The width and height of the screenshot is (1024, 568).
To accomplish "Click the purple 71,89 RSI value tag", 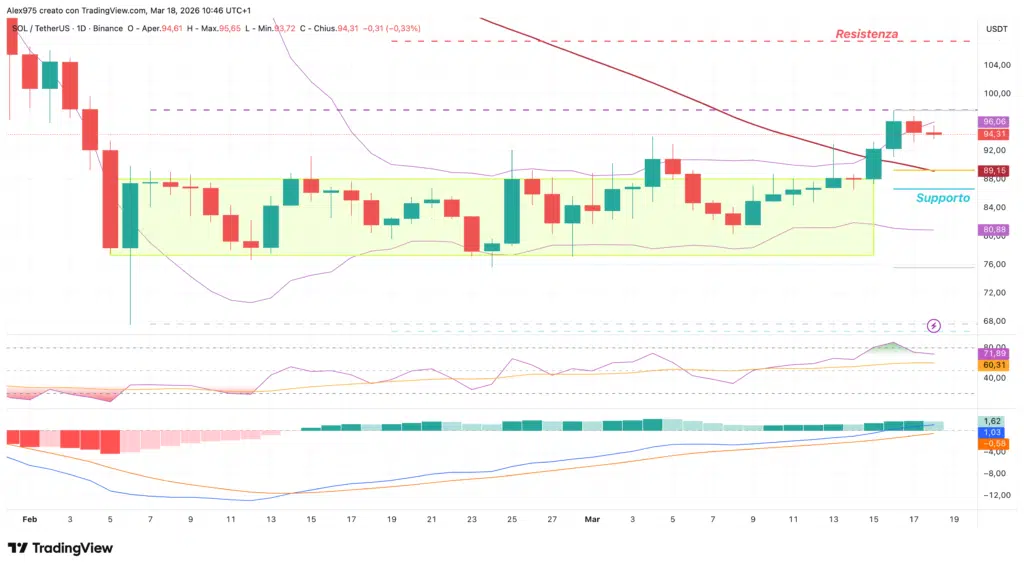I will (994, 354).
